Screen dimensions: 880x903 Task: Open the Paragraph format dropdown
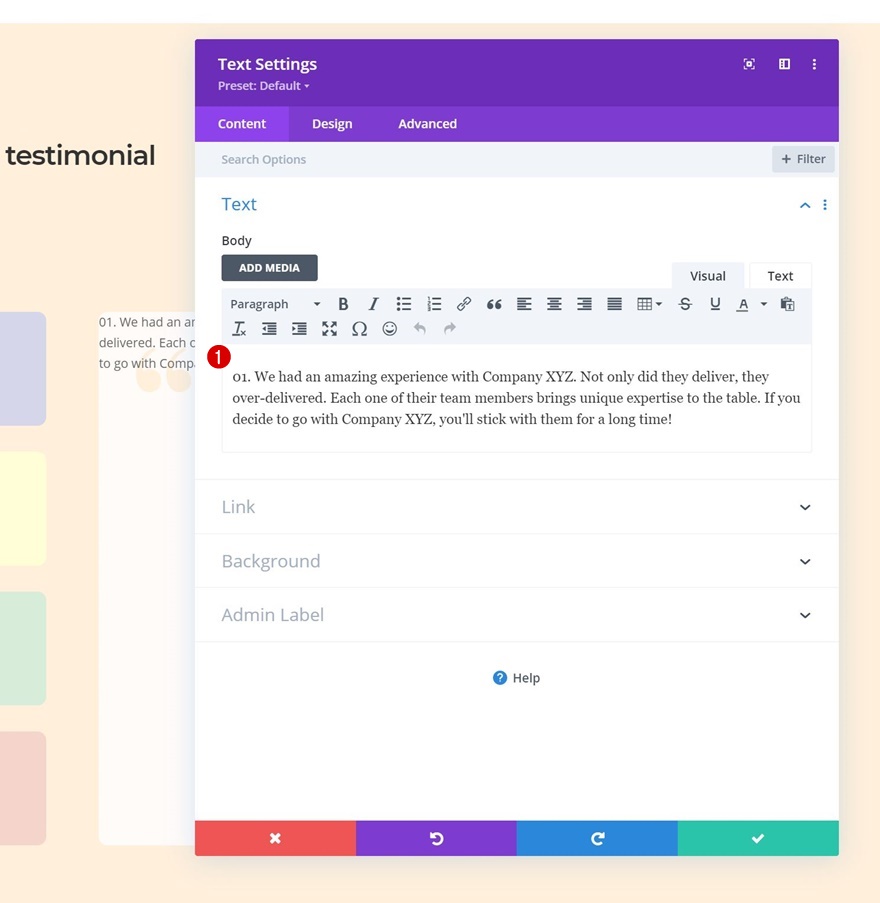[x=275, y=304]
